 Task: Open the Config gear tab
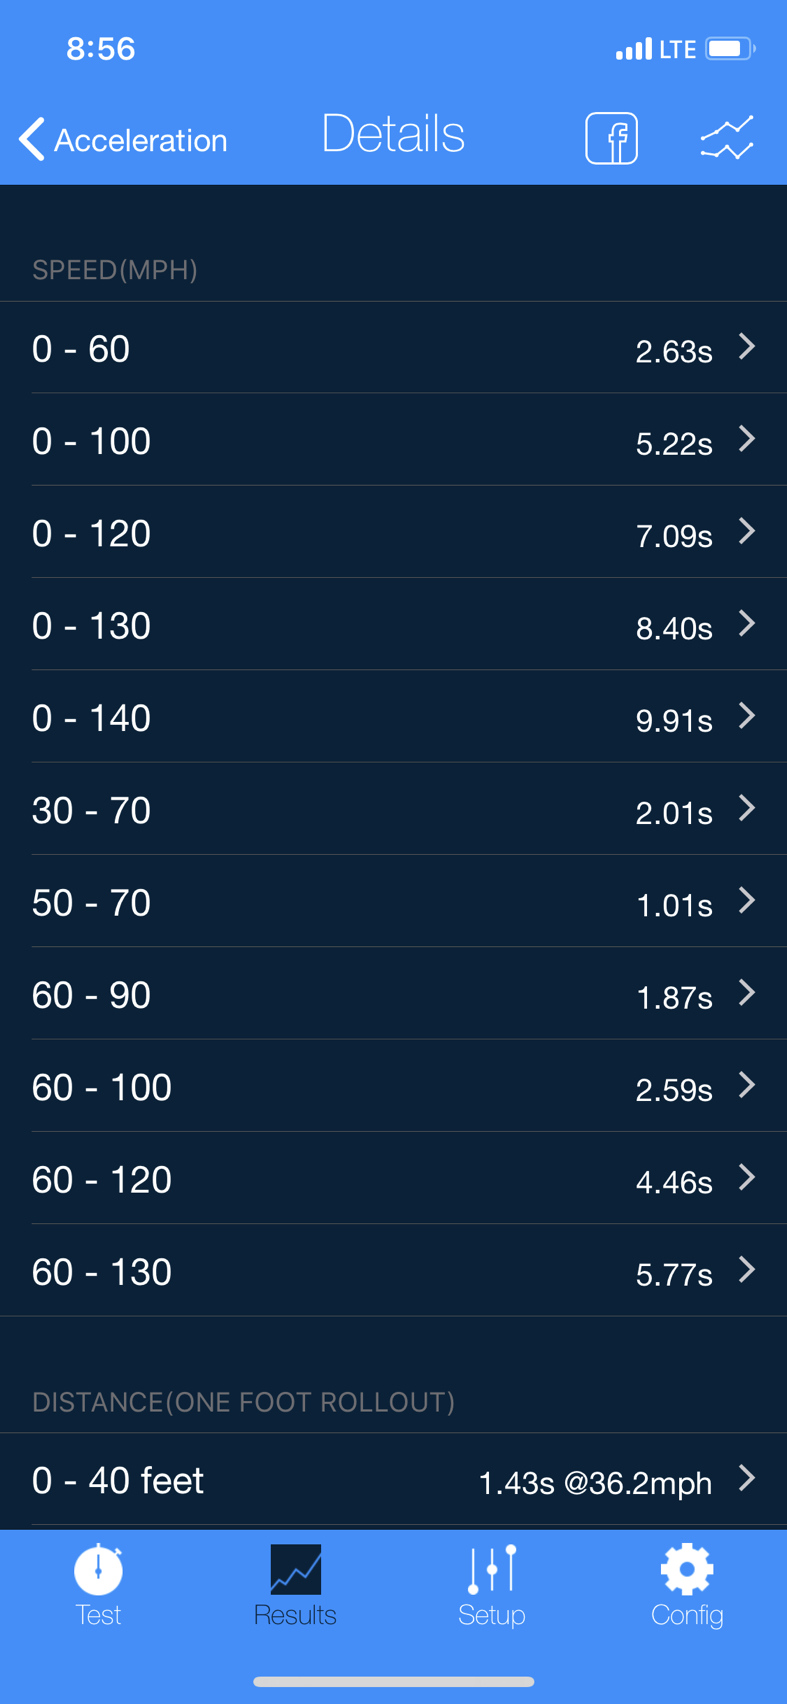click(x=687, y=1586)
